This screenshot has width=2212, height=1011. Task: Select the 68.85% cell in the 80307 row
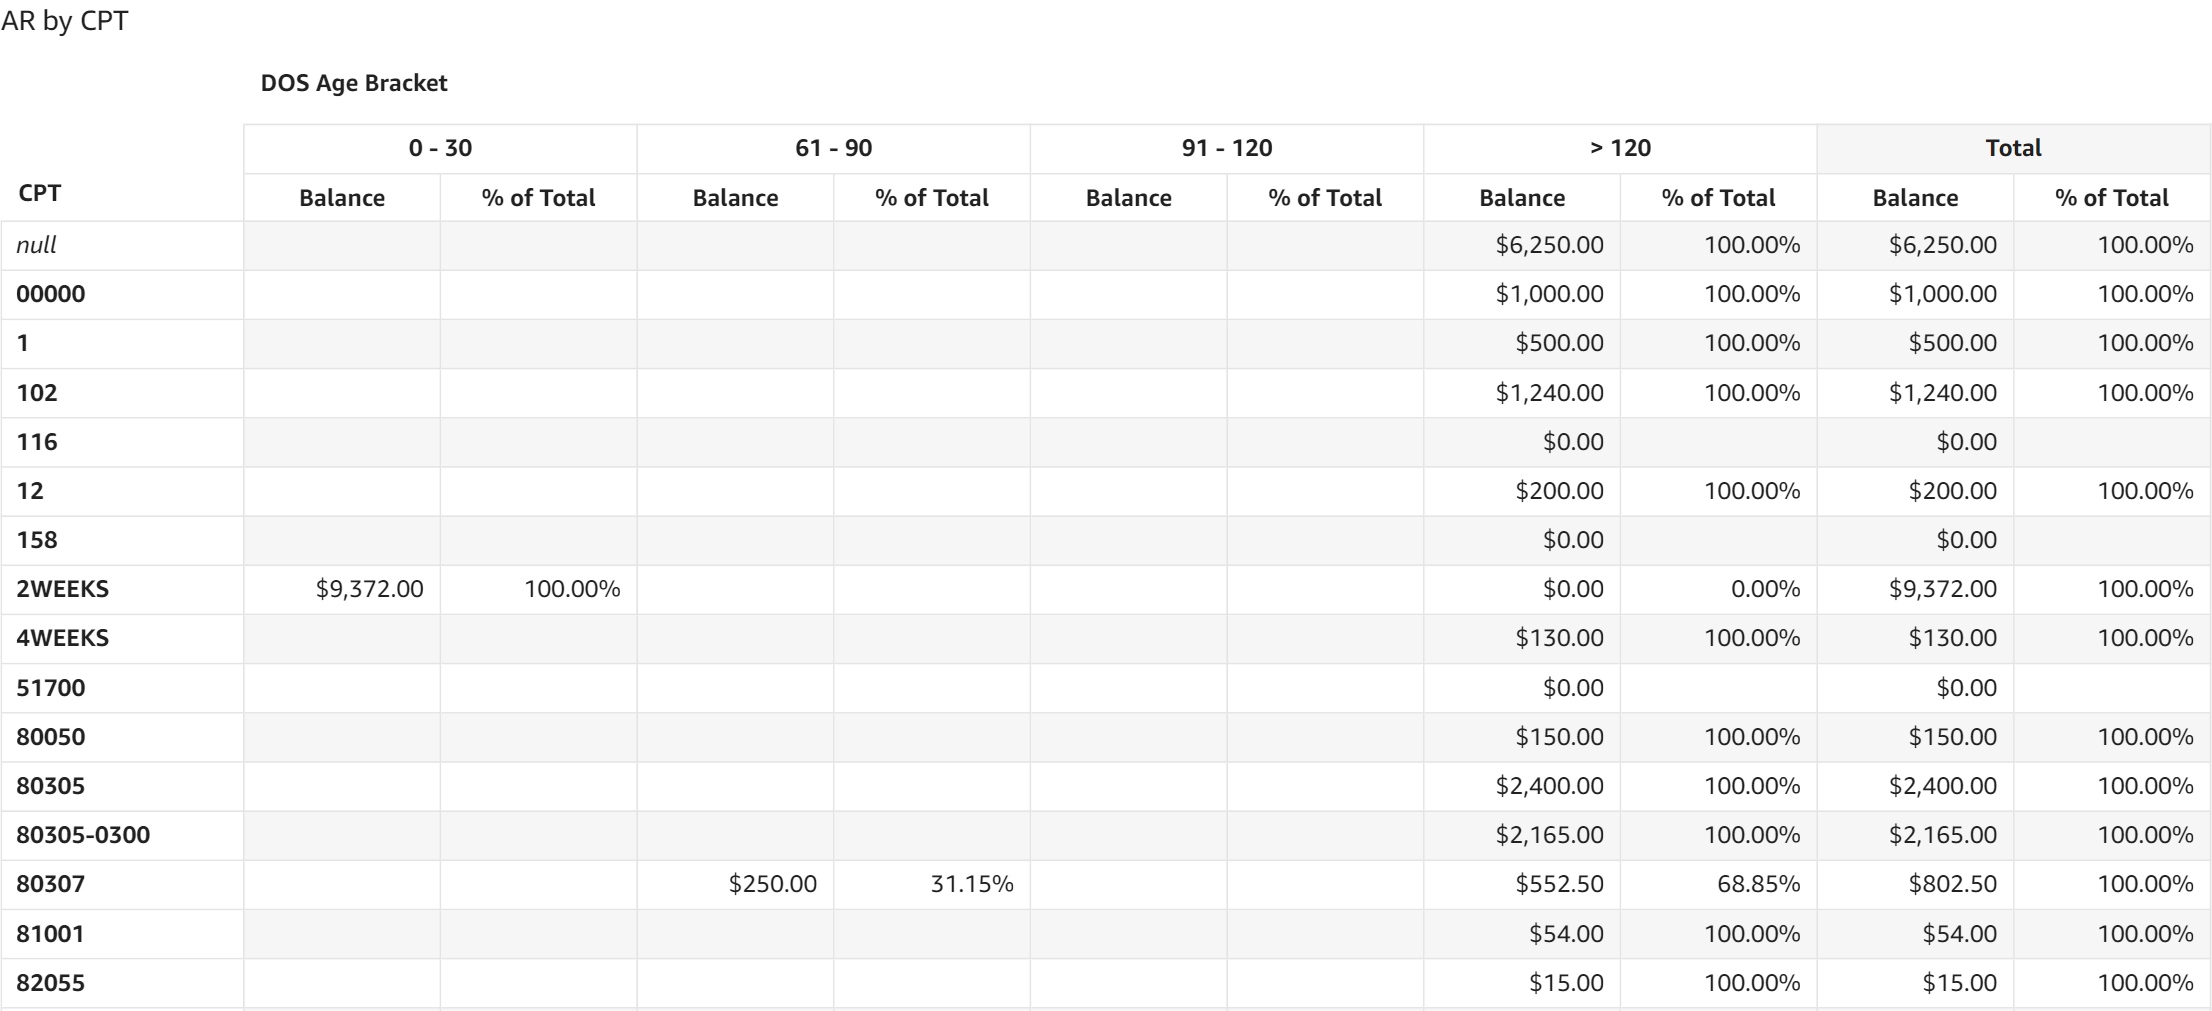(x=1758, y=884)
